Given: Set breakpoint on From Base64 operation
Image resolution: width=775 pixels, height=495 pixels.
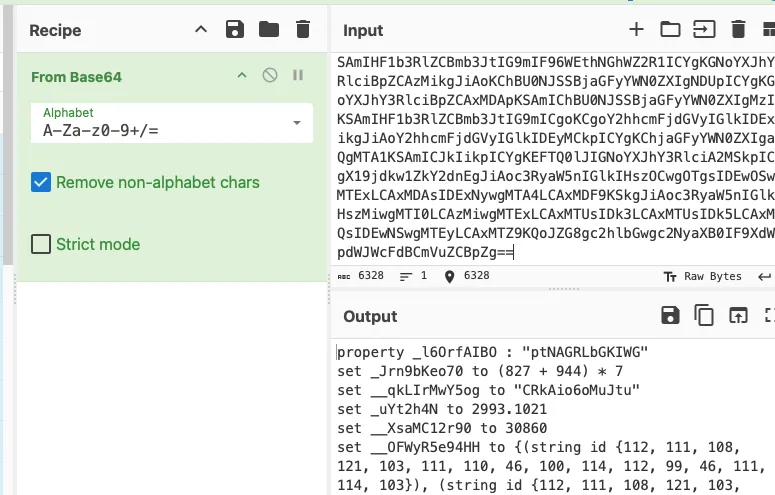Looking at the screenshot, I should tap(298, 75).
